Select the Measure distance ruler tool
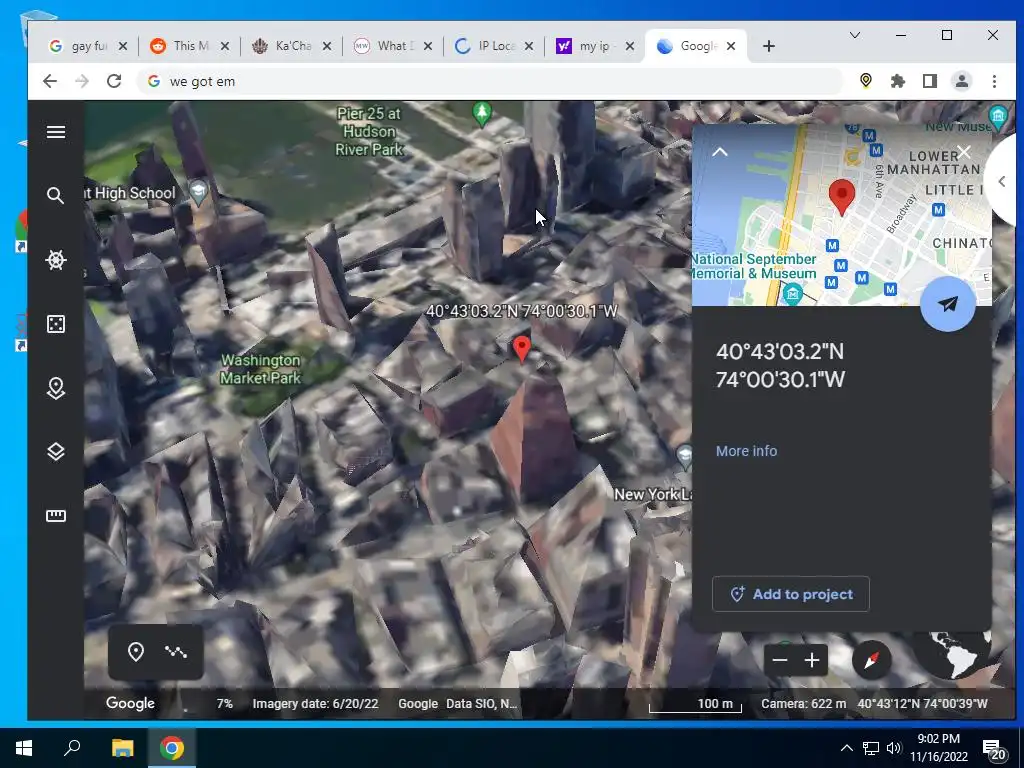The height and width of the screenshot is (768, 1024). 56,516
